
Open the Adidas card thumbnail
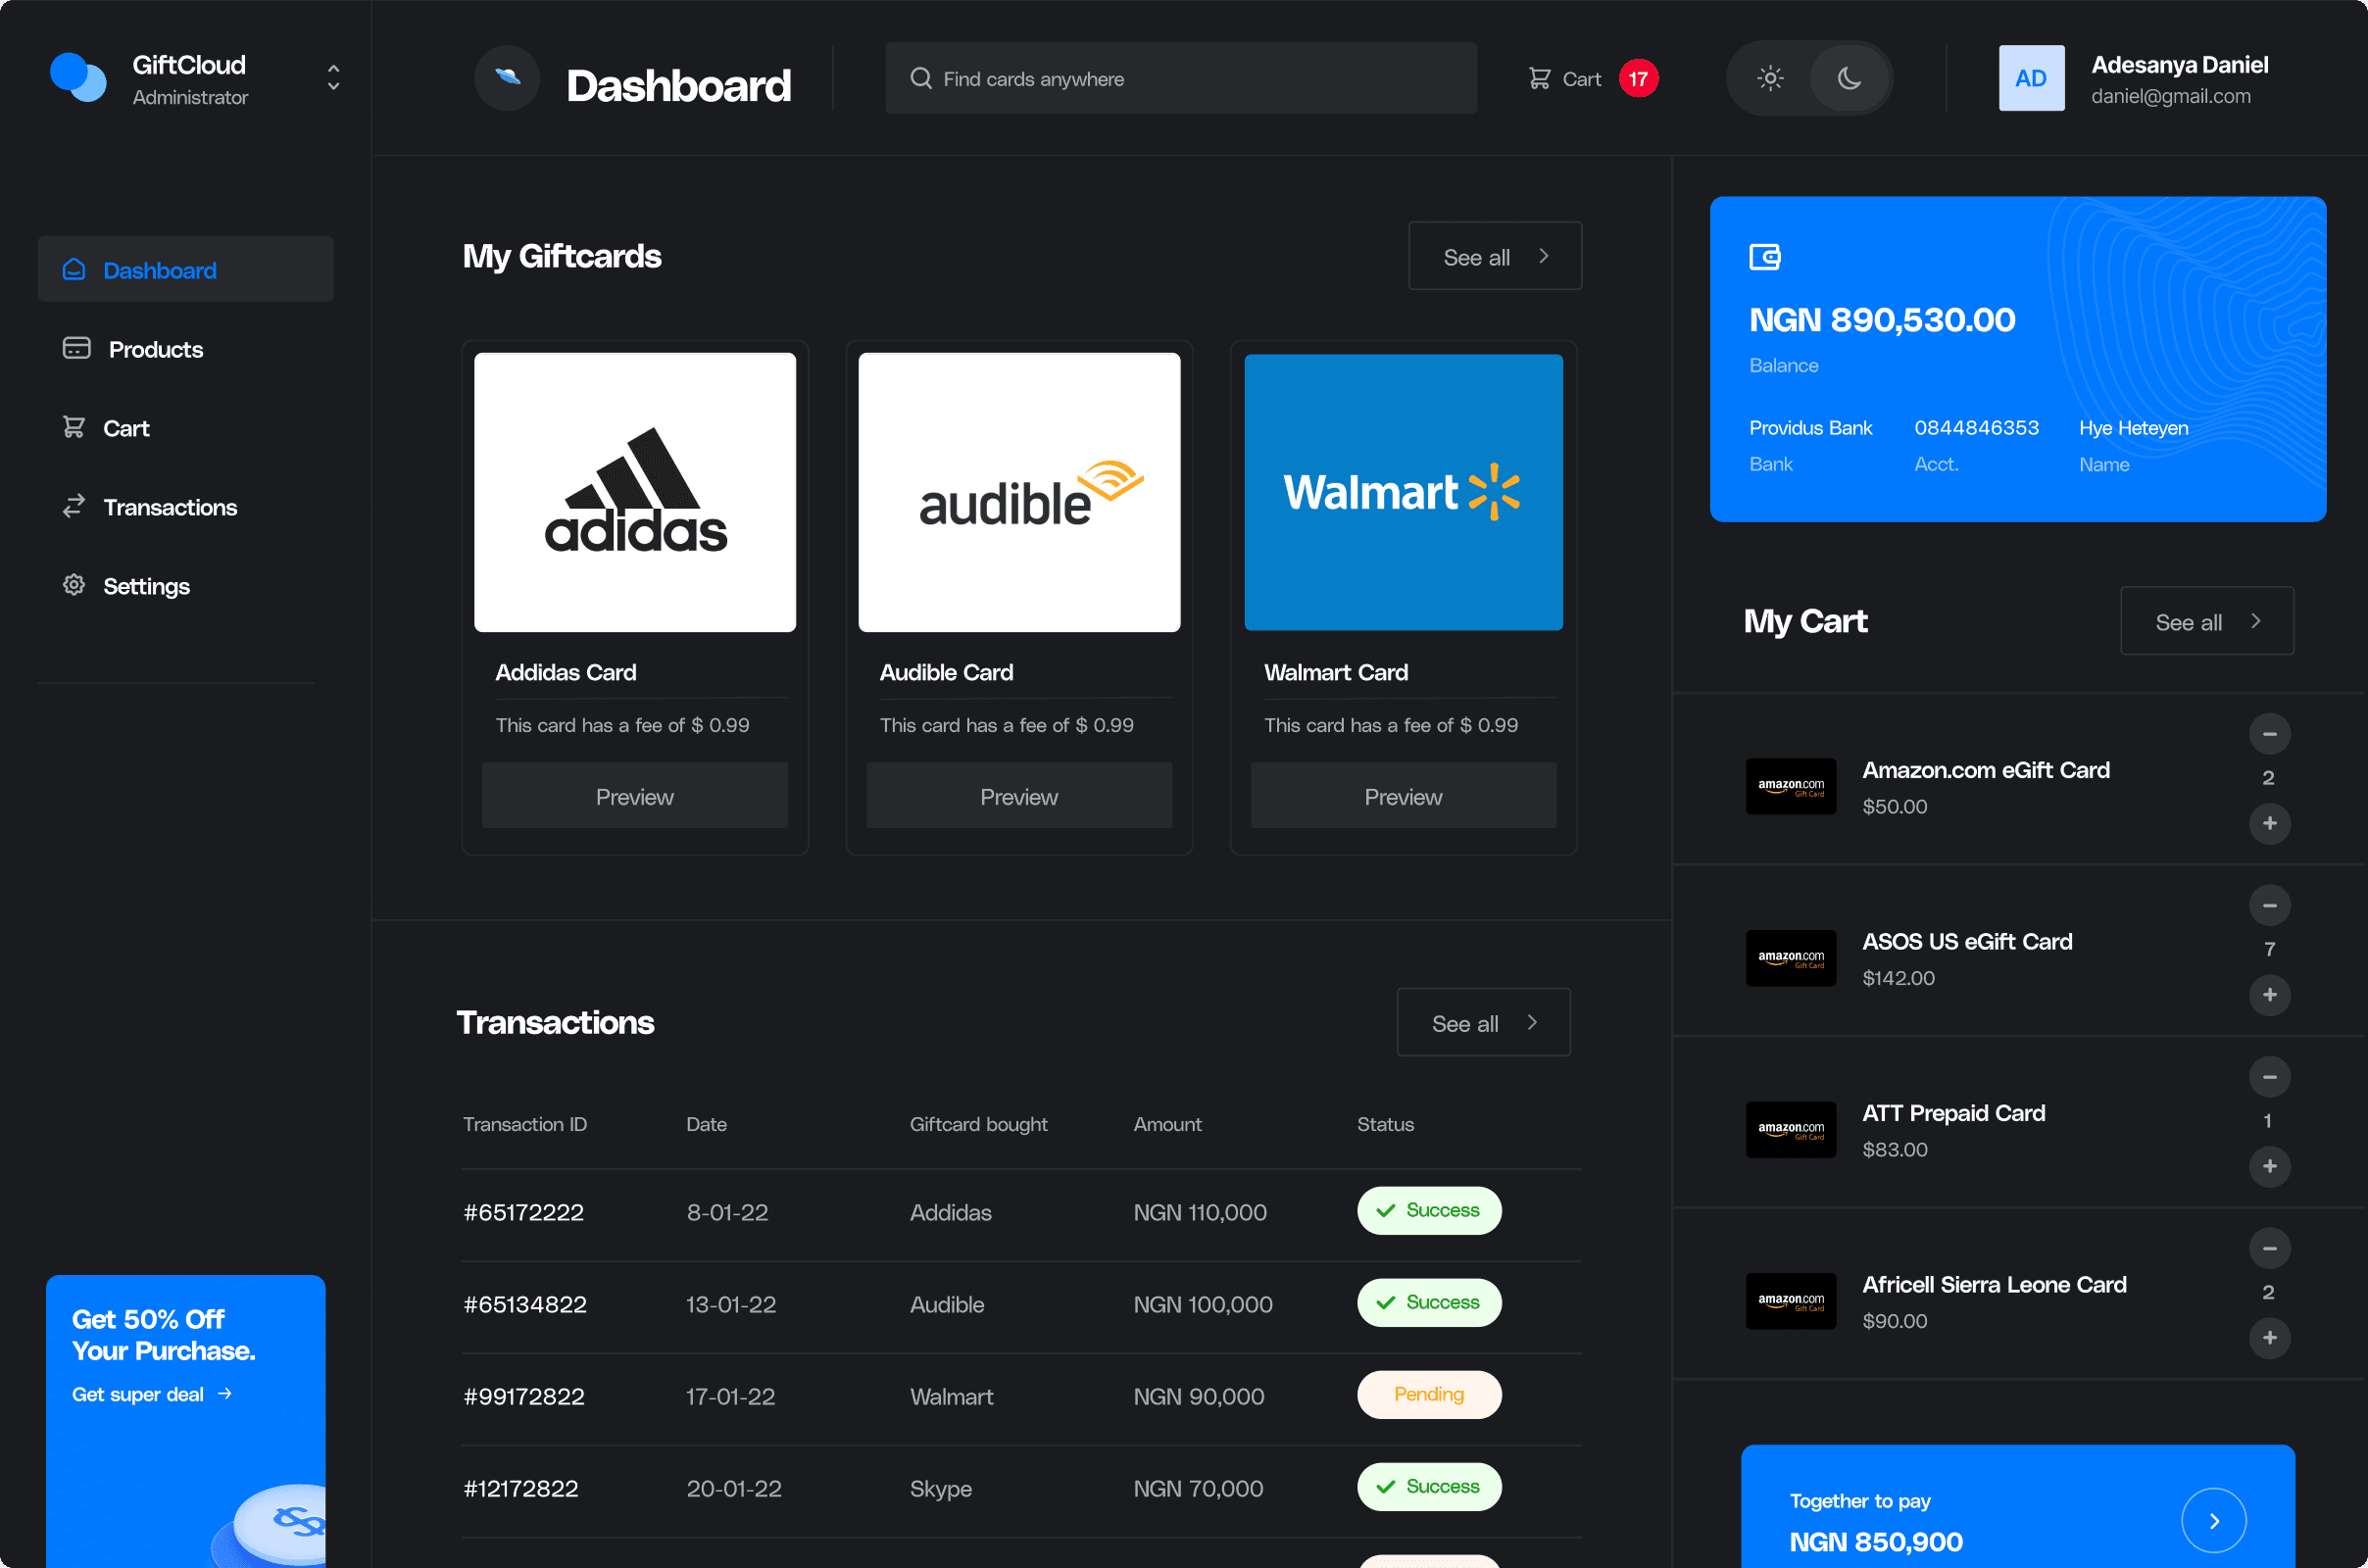635,492
